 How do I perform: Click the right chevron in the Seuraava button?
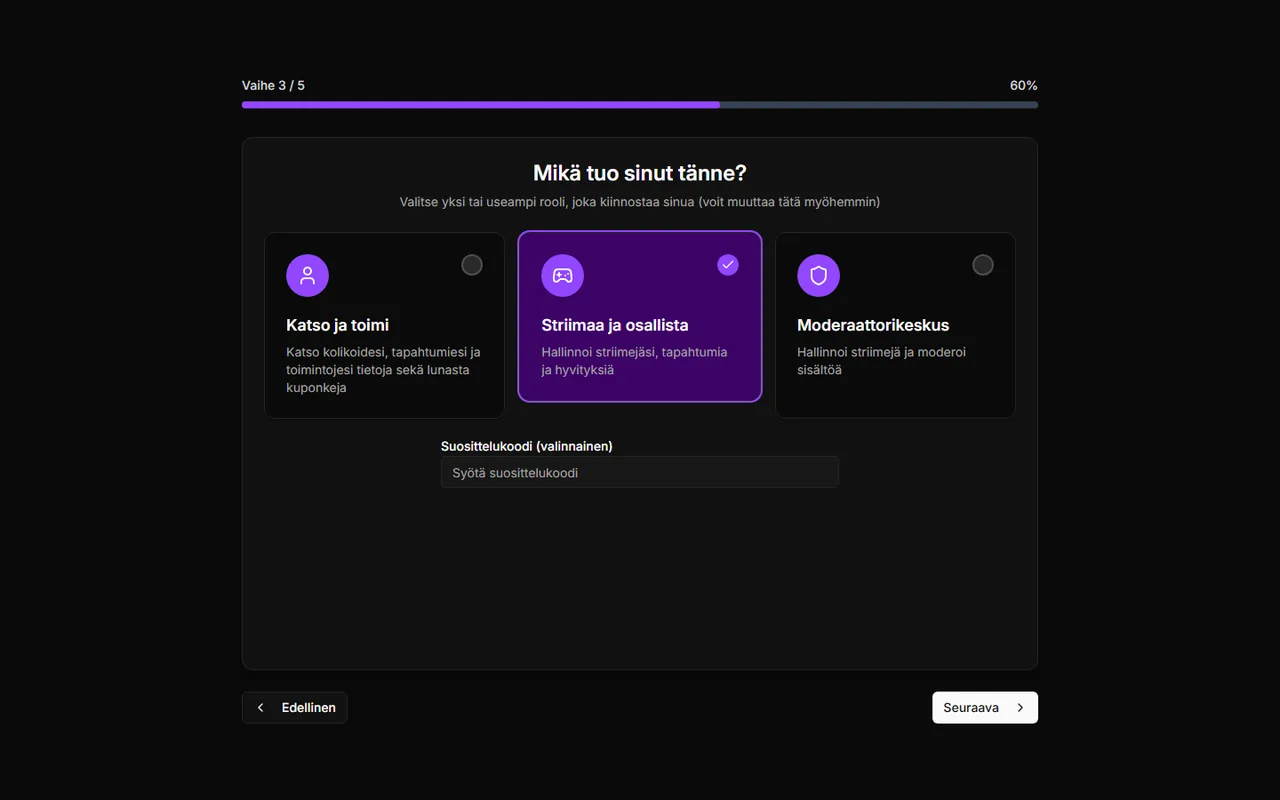pyautogui.click(x=1020, y=707)
